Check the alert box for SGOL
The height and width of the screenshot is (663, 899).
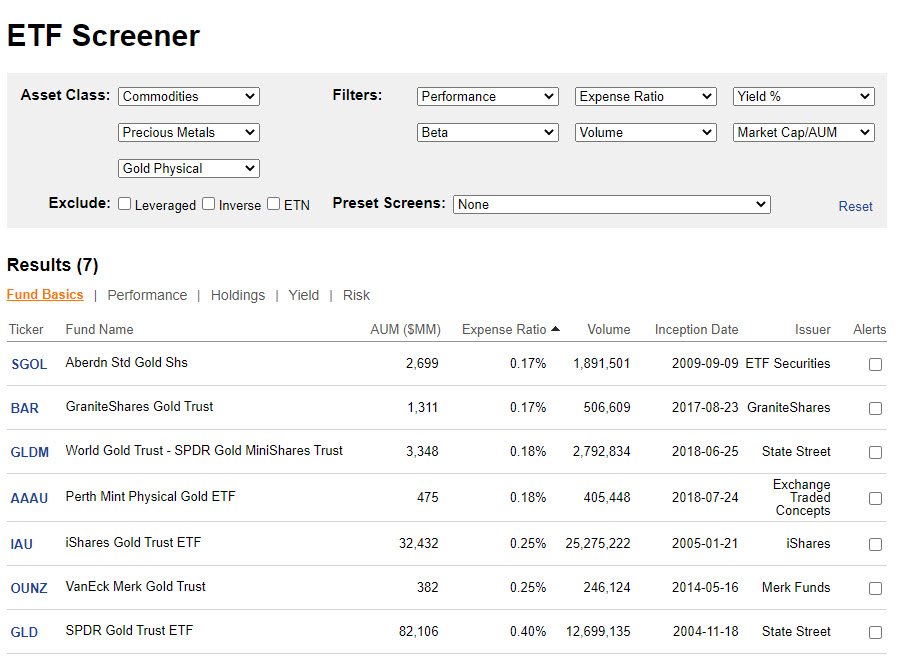pos(875,365)
